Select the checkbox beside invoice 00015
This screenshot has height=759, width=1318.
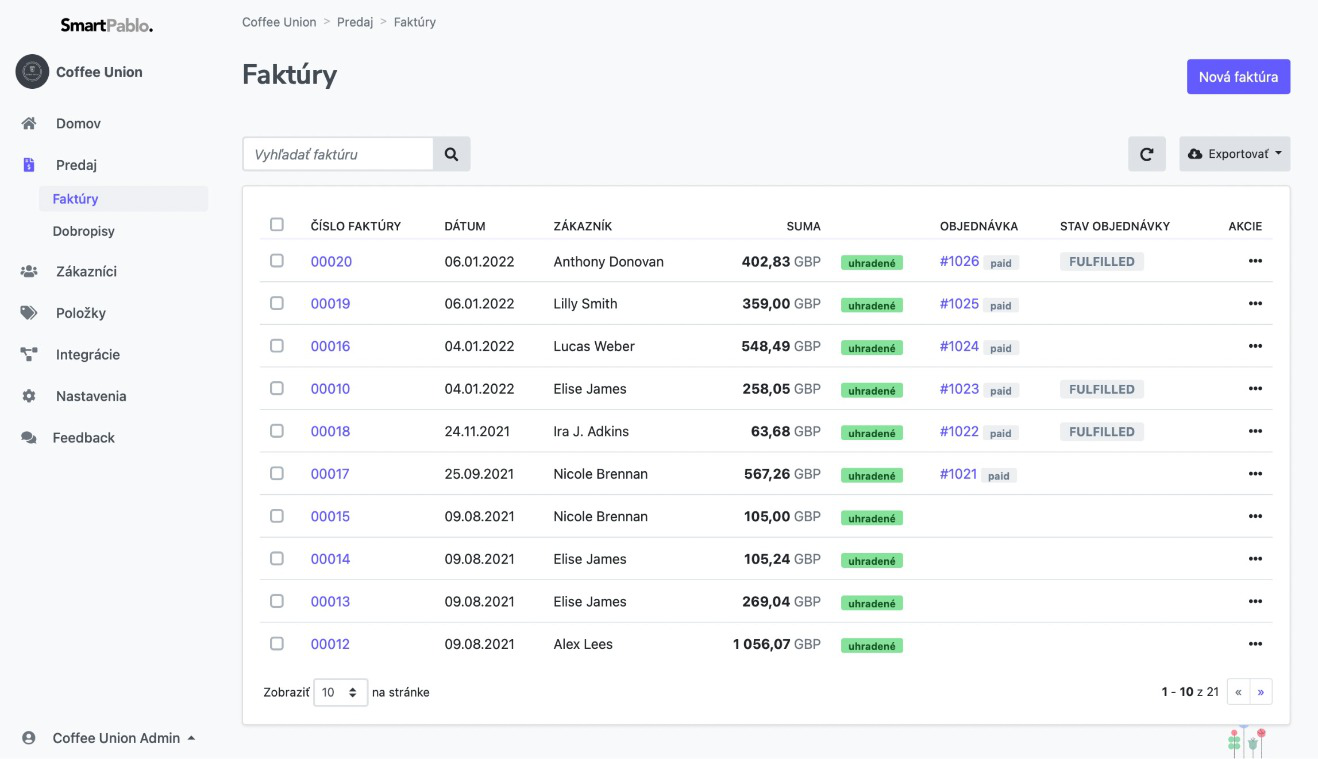277,516
